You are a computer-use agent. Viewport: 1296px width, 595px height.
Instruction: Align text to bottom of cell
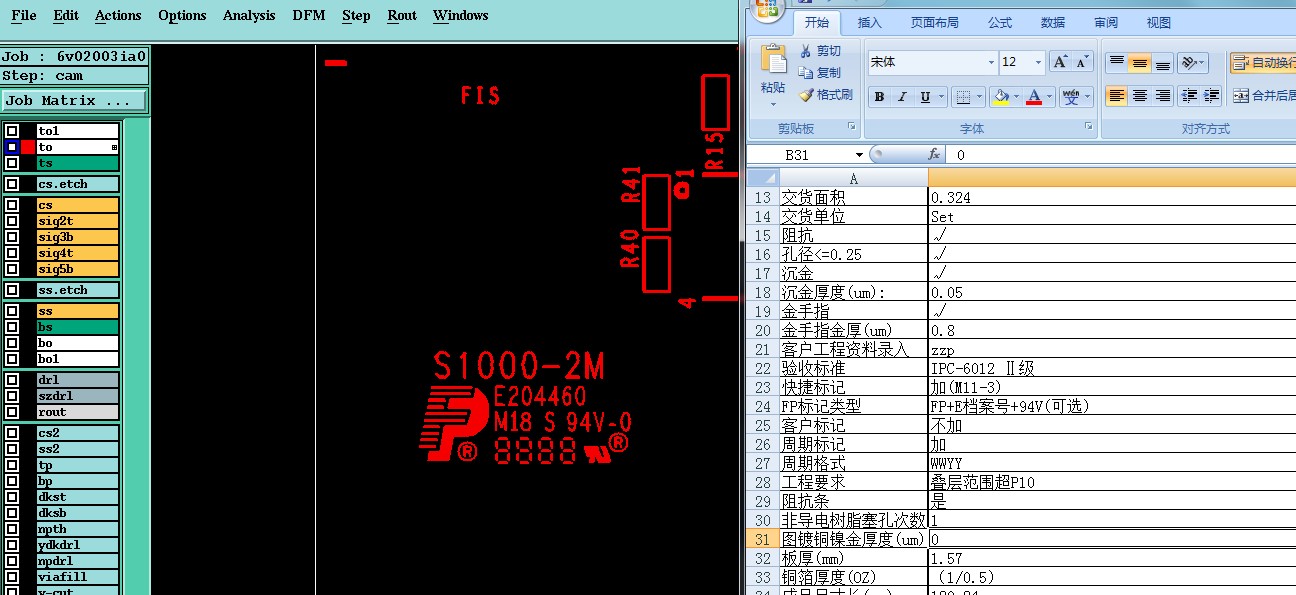(x=1163, y=63)
